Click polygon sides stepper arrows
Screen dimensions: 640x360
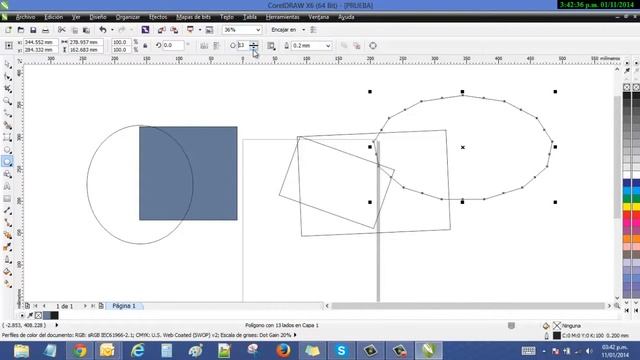point(253,46)
